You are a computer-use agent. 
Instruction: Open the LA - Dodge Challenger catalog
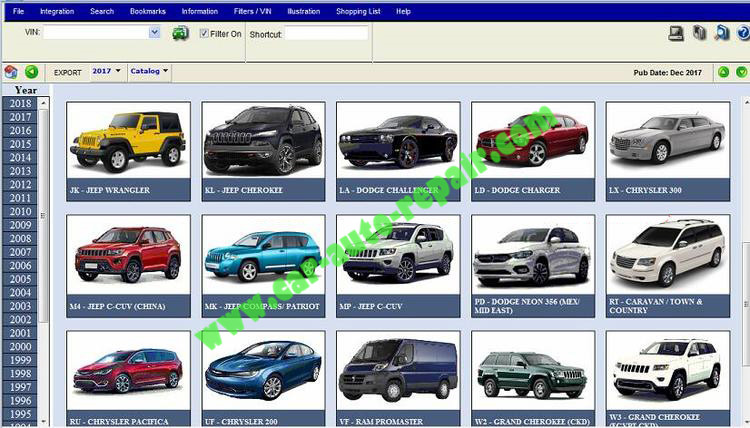pyautogui.click(x=398, y=151)
